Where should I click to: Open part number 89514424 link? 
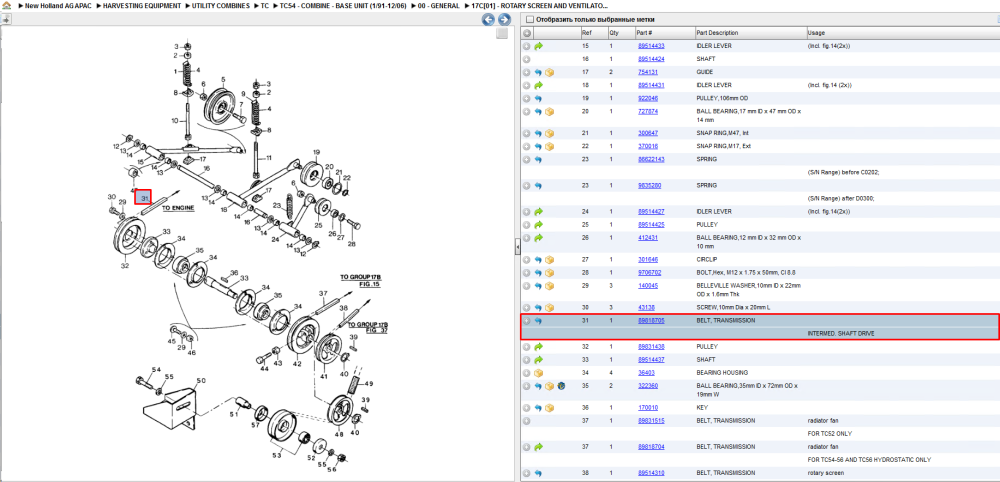(651, 59)
